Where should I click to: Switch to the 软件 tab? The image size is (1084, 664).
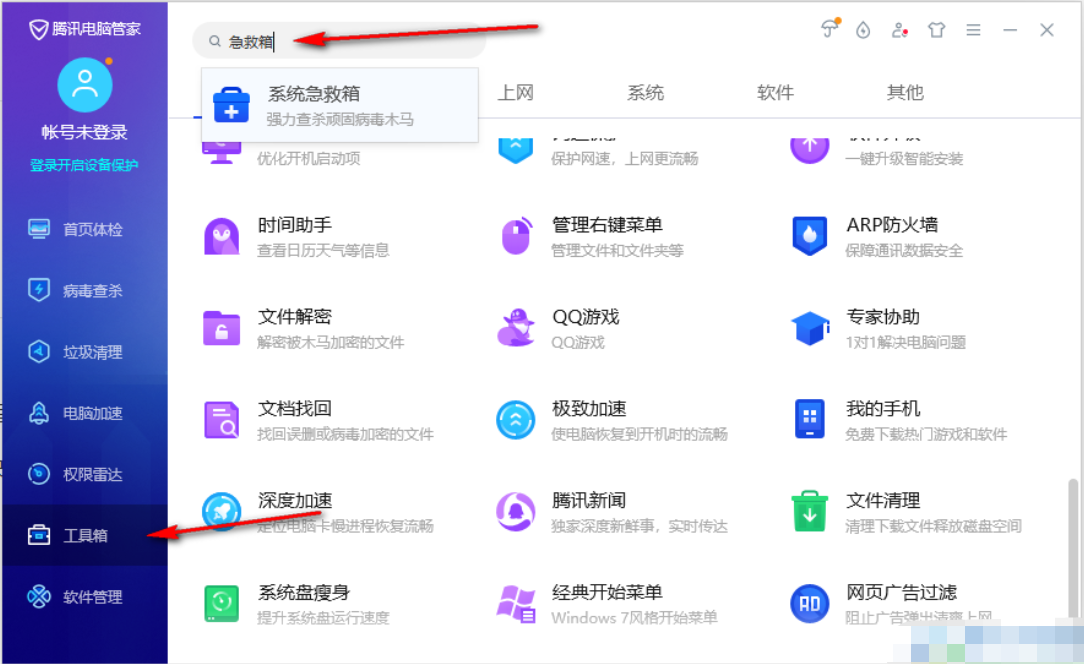775,92
